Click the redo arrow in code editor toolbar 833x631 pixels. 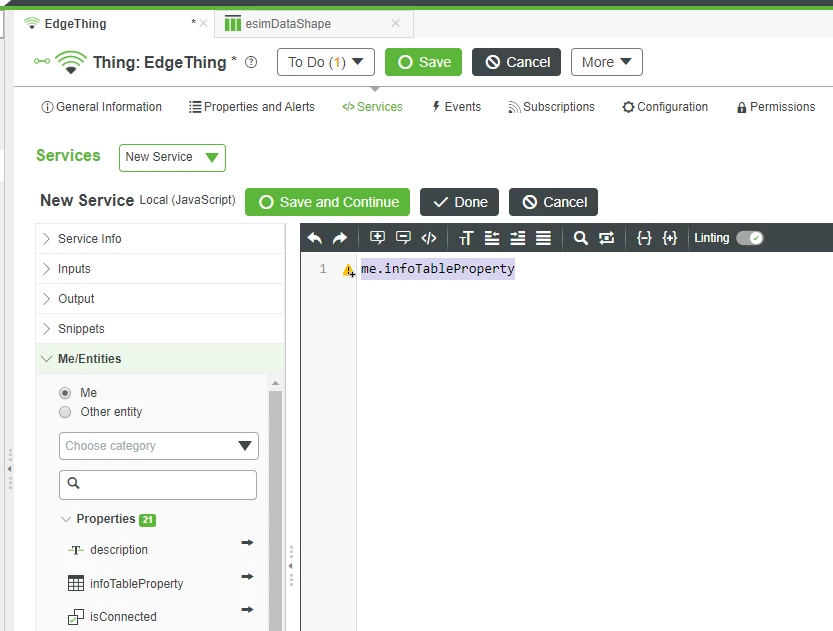point(340,238)
